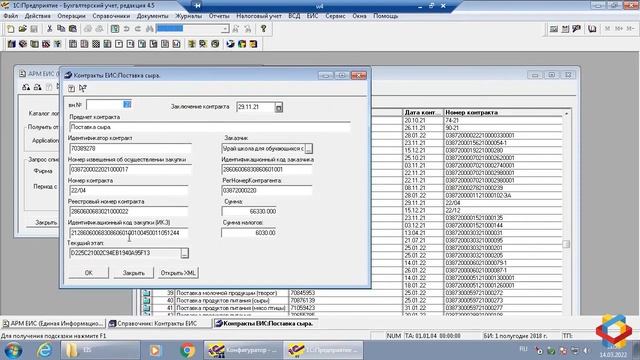Click the Syntax Helper book icon
Screen dimensions: 640x360
(x=592, y=29)
